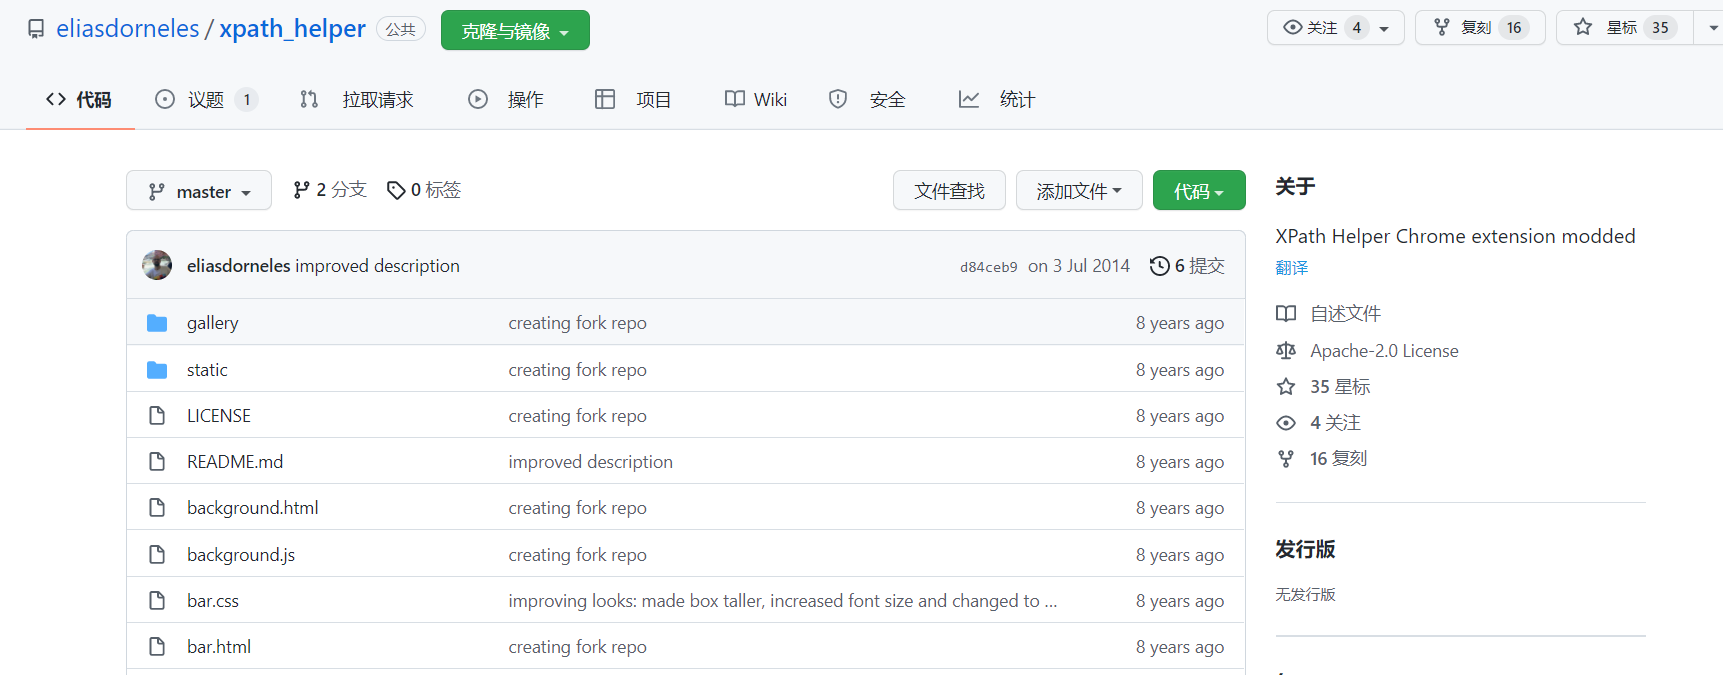
Task: Click eliasdorneles avatar in commit row
Action: coord(157,265)
